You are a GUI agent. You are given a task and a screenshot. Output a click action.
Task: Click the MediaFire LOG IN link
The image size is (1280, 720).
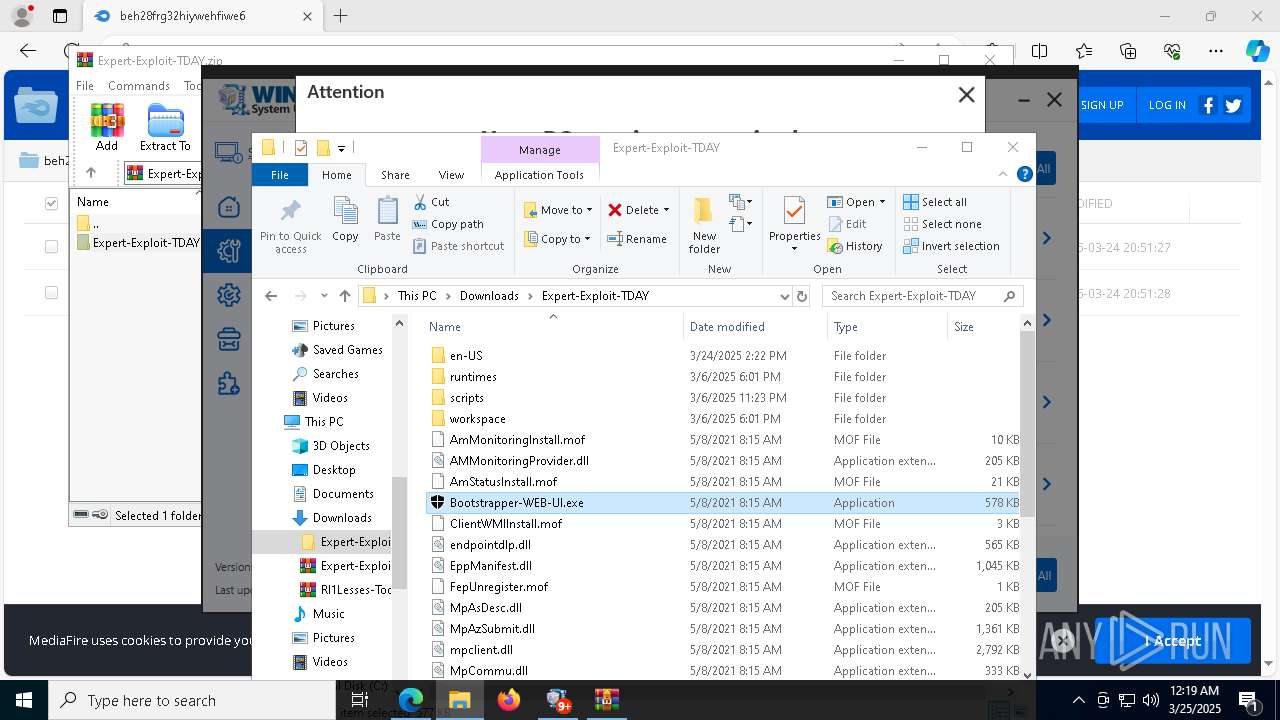click(x=1167, y=105)
